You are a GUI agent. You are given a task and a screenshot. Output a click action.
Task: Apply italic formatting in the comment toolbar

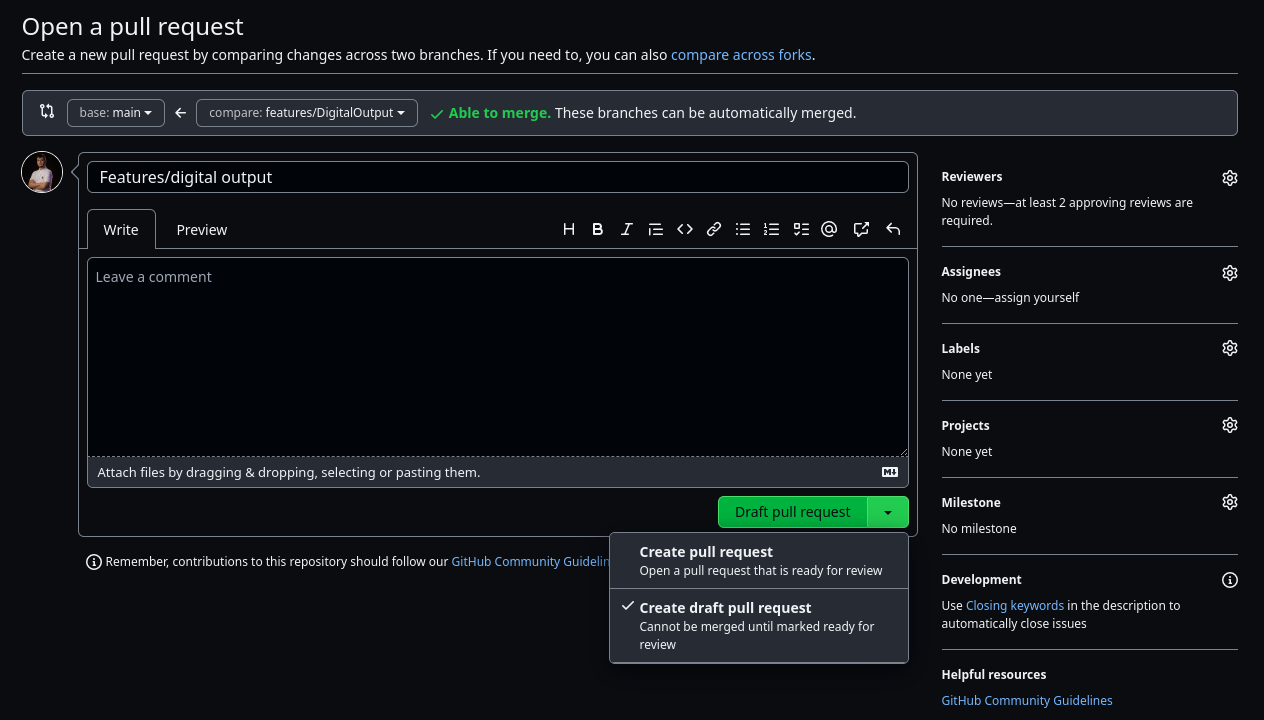(x=627, y=229)
